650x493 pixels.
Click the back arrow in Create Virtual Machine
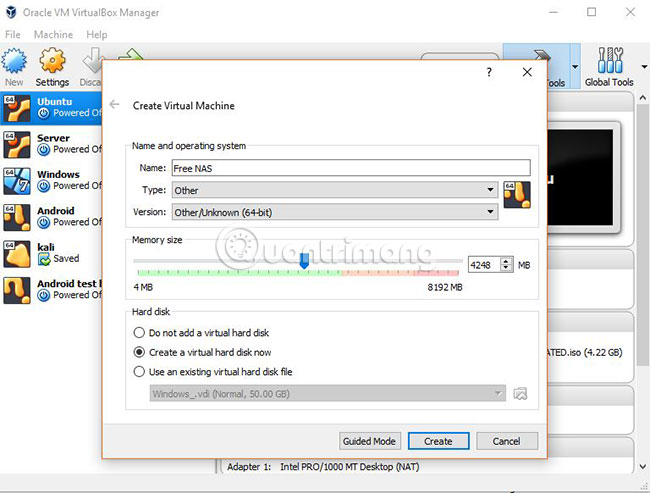click(x=114, y=104)
